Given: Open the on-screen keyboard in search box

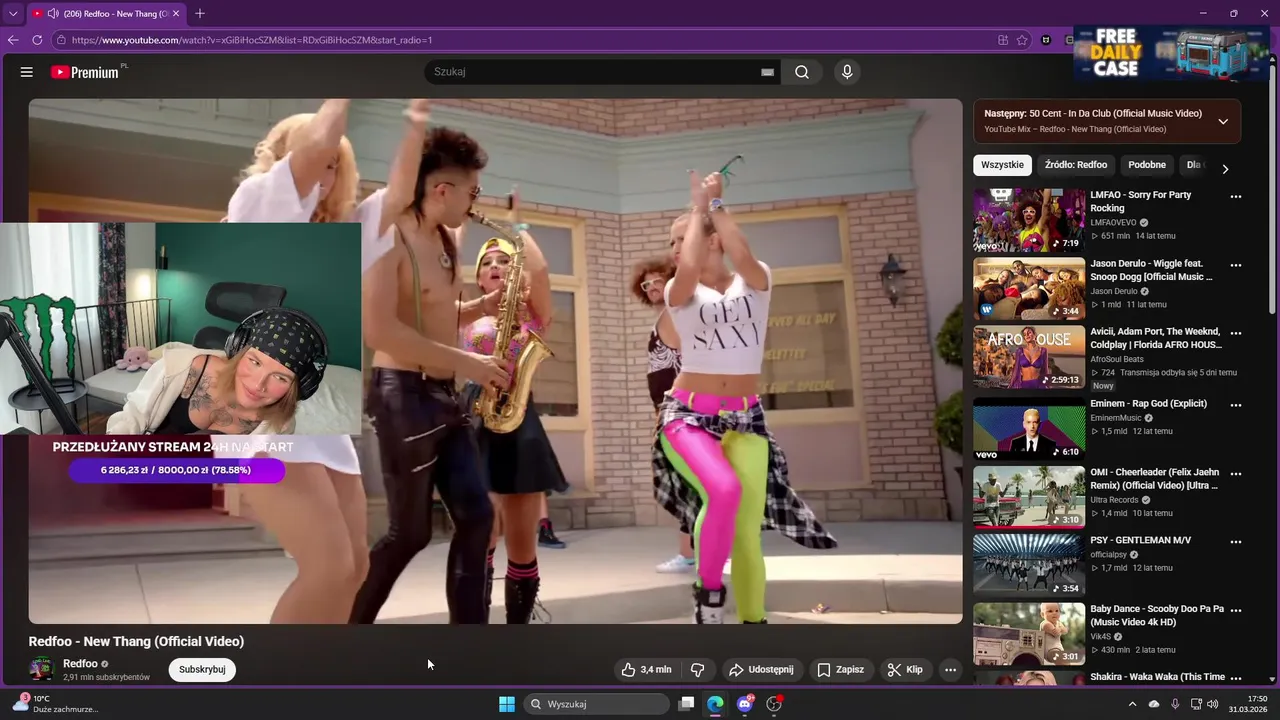Looking at the screenshot, I should [767, 72].
